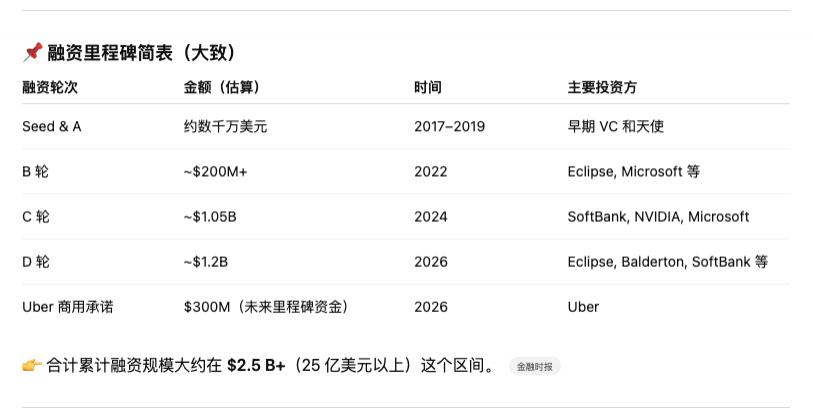Select the 金额（估算）column header

[x=222, y=88]
